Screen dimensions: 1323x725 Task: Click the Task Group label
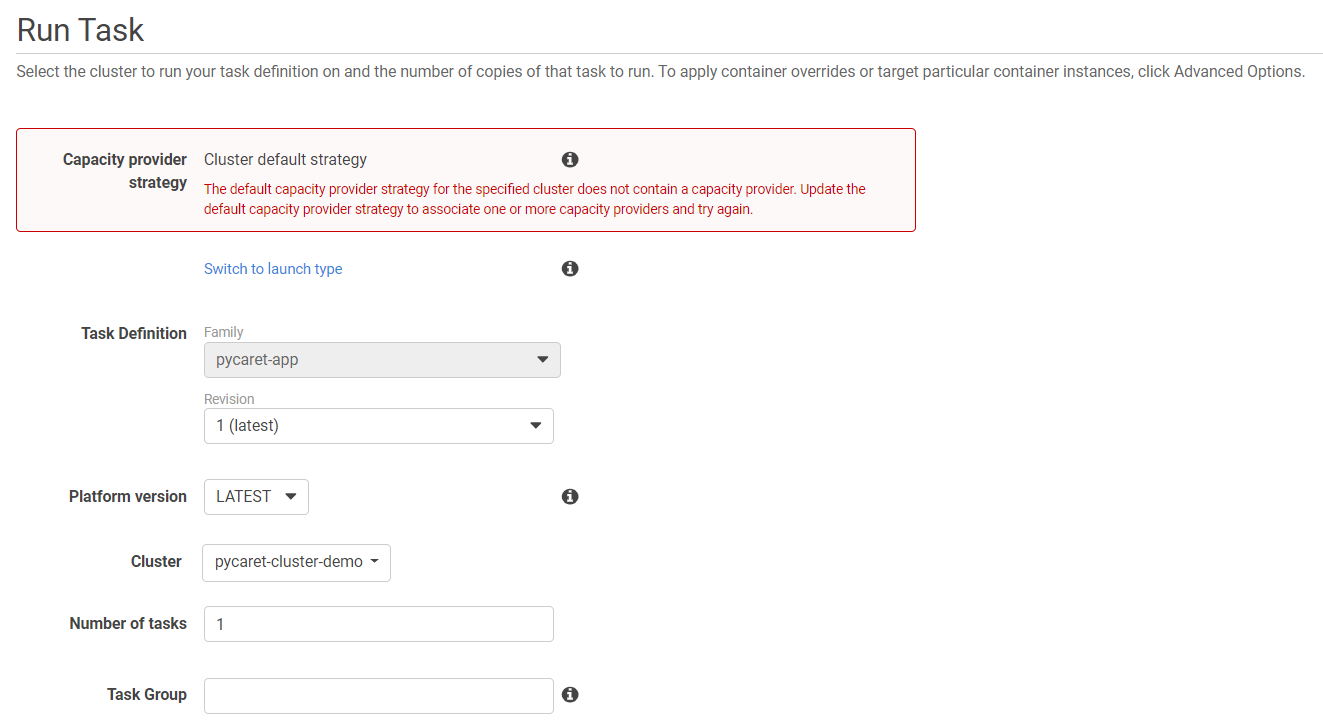point(147,695)
